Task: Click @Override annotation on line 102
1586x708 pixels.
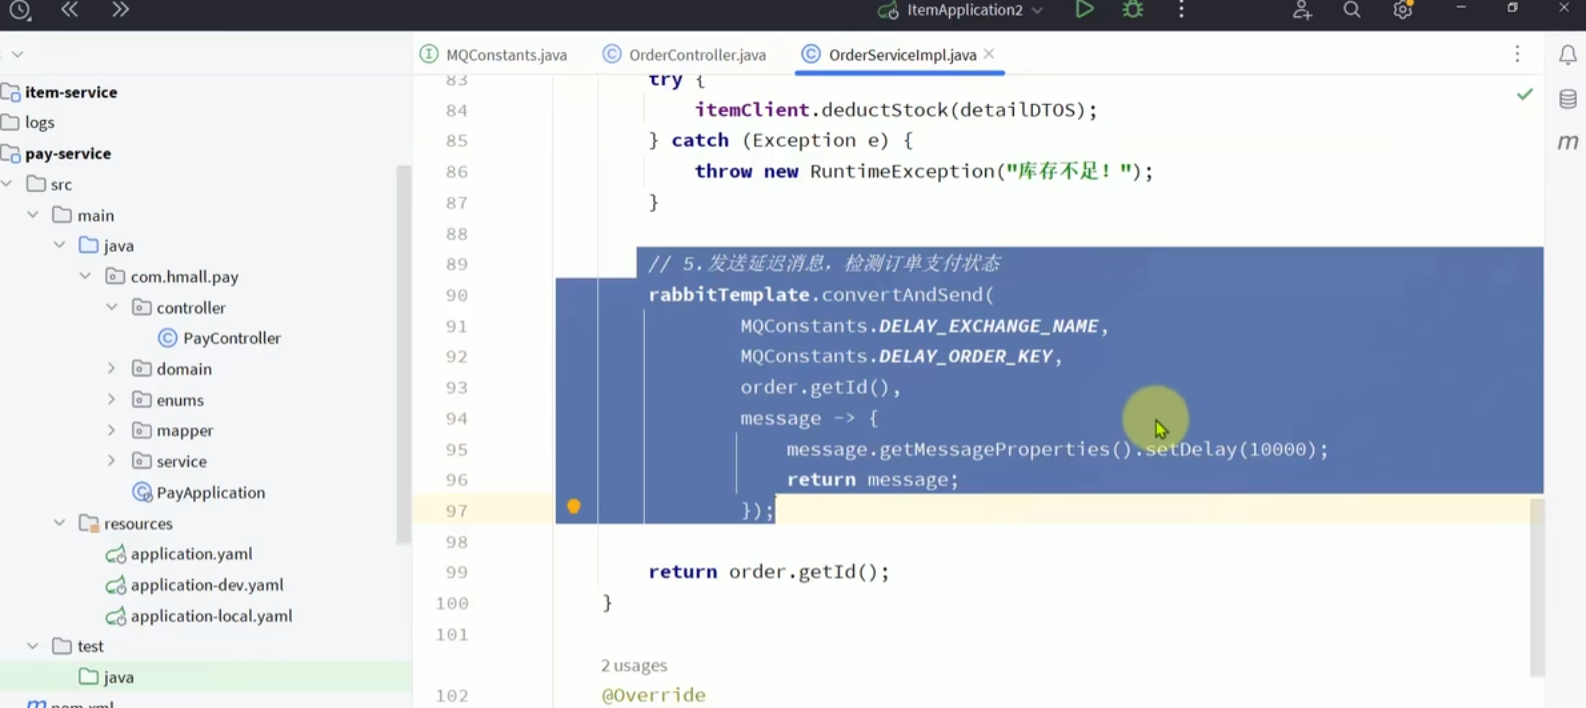Action: click(653, 695)
